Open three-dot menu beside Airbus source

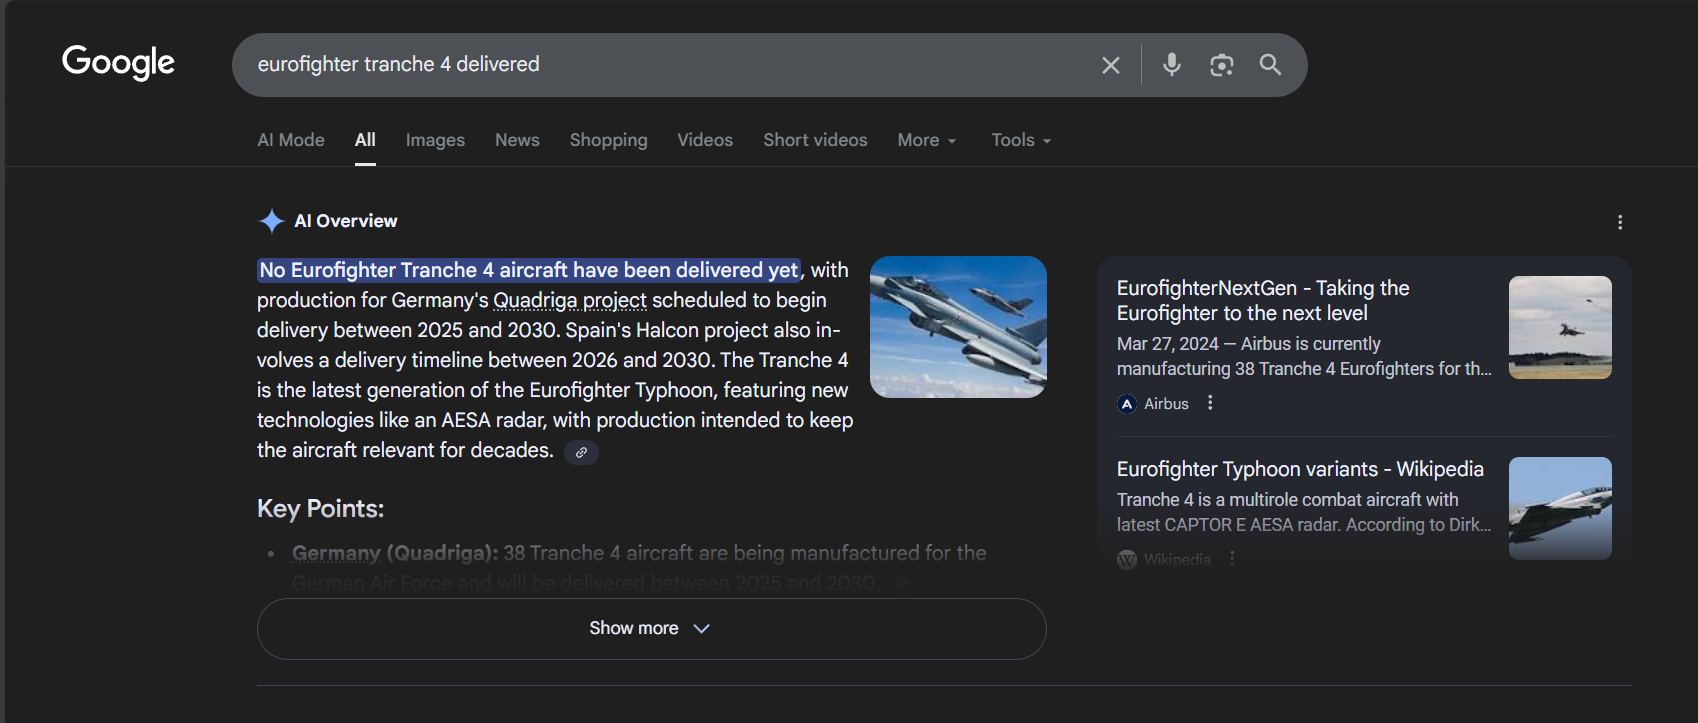pos(1210,403)
